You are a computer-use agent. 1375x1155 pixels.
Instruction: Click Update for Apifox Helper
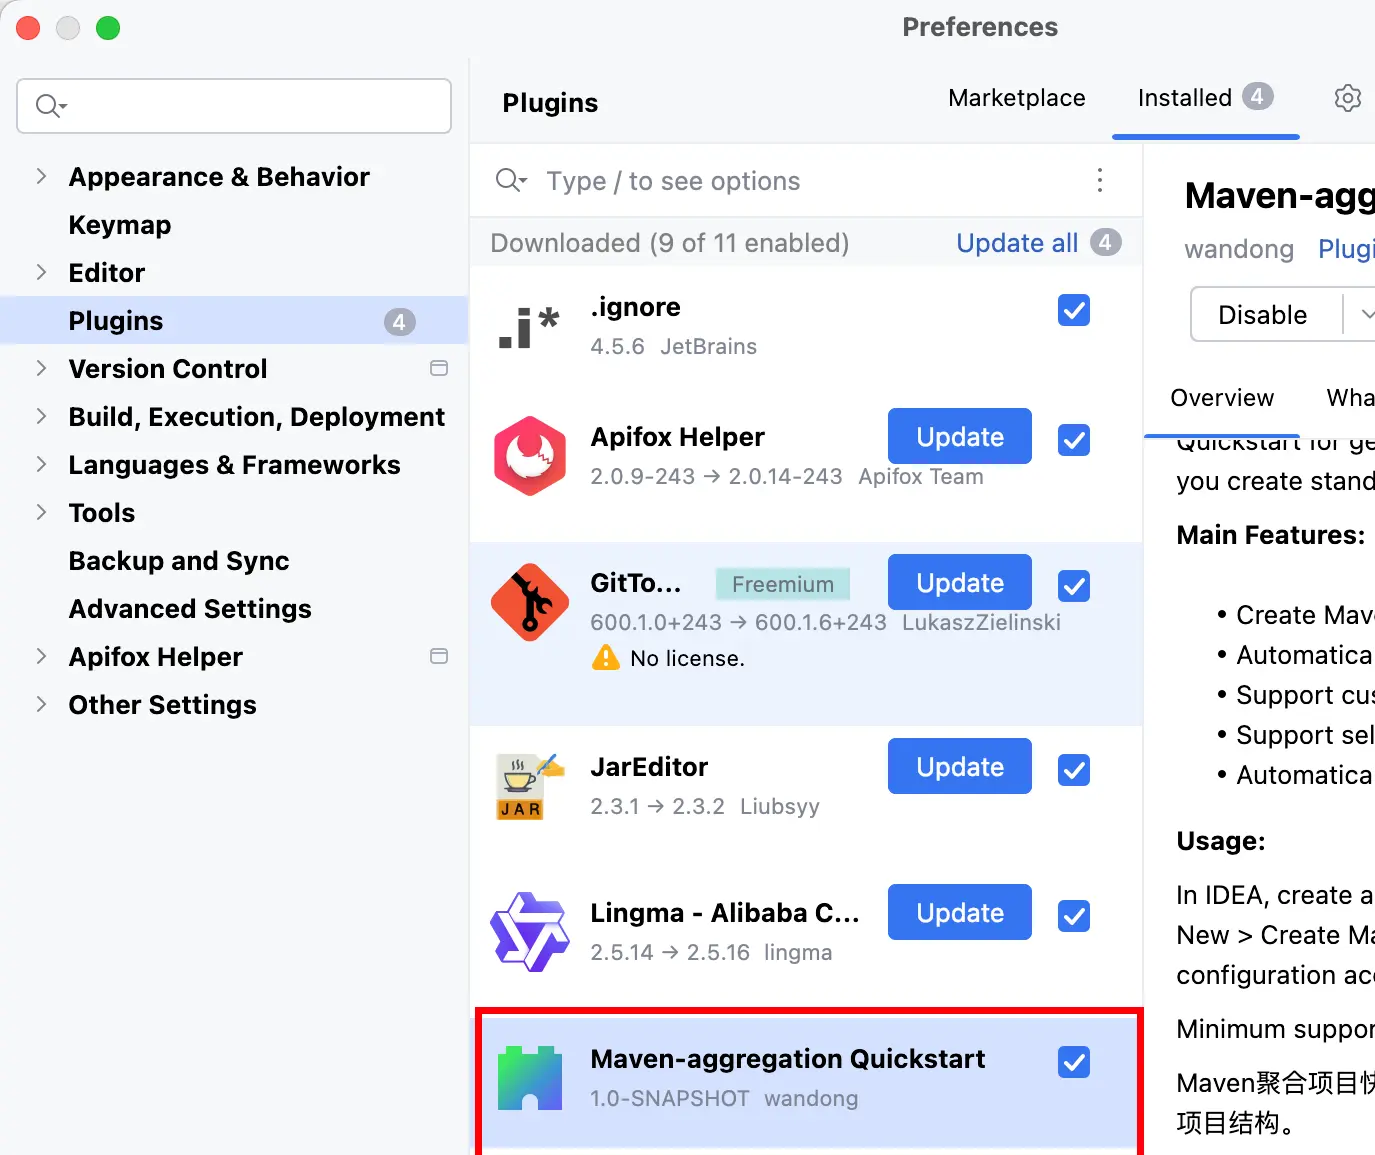[959, 437]
